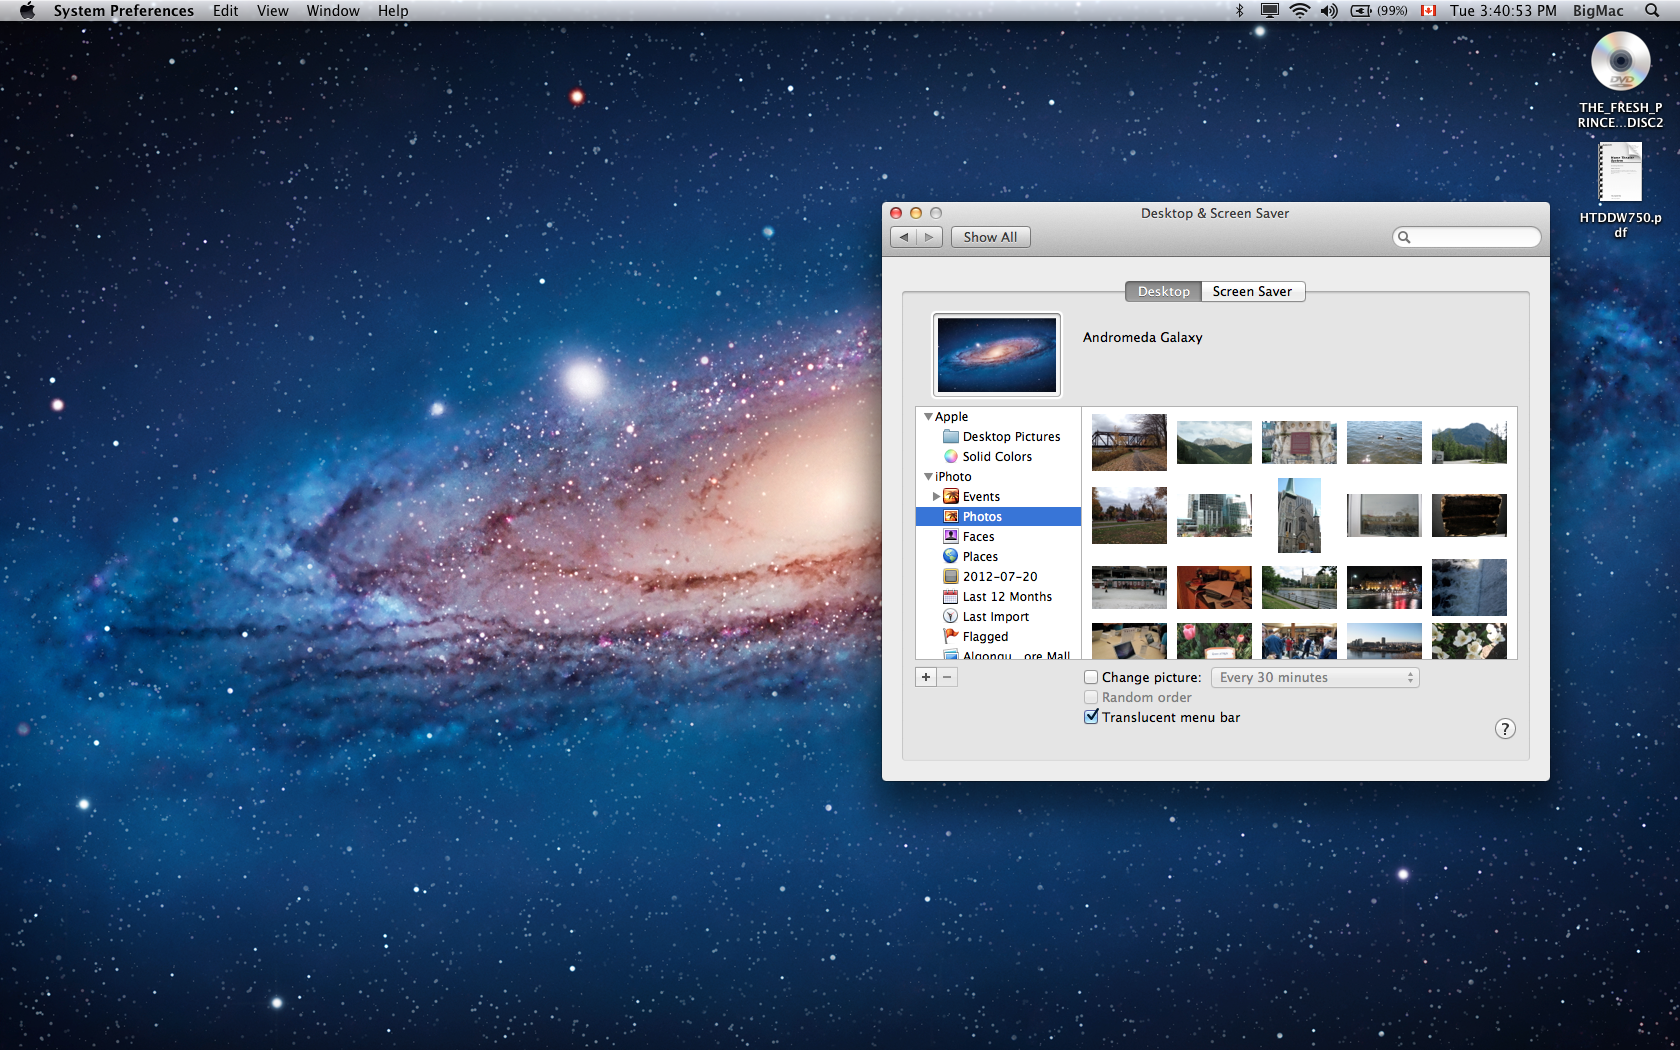Select Faces in iPhoto list
Screen dimensions: 1680x1050
(x=977, y=537)
